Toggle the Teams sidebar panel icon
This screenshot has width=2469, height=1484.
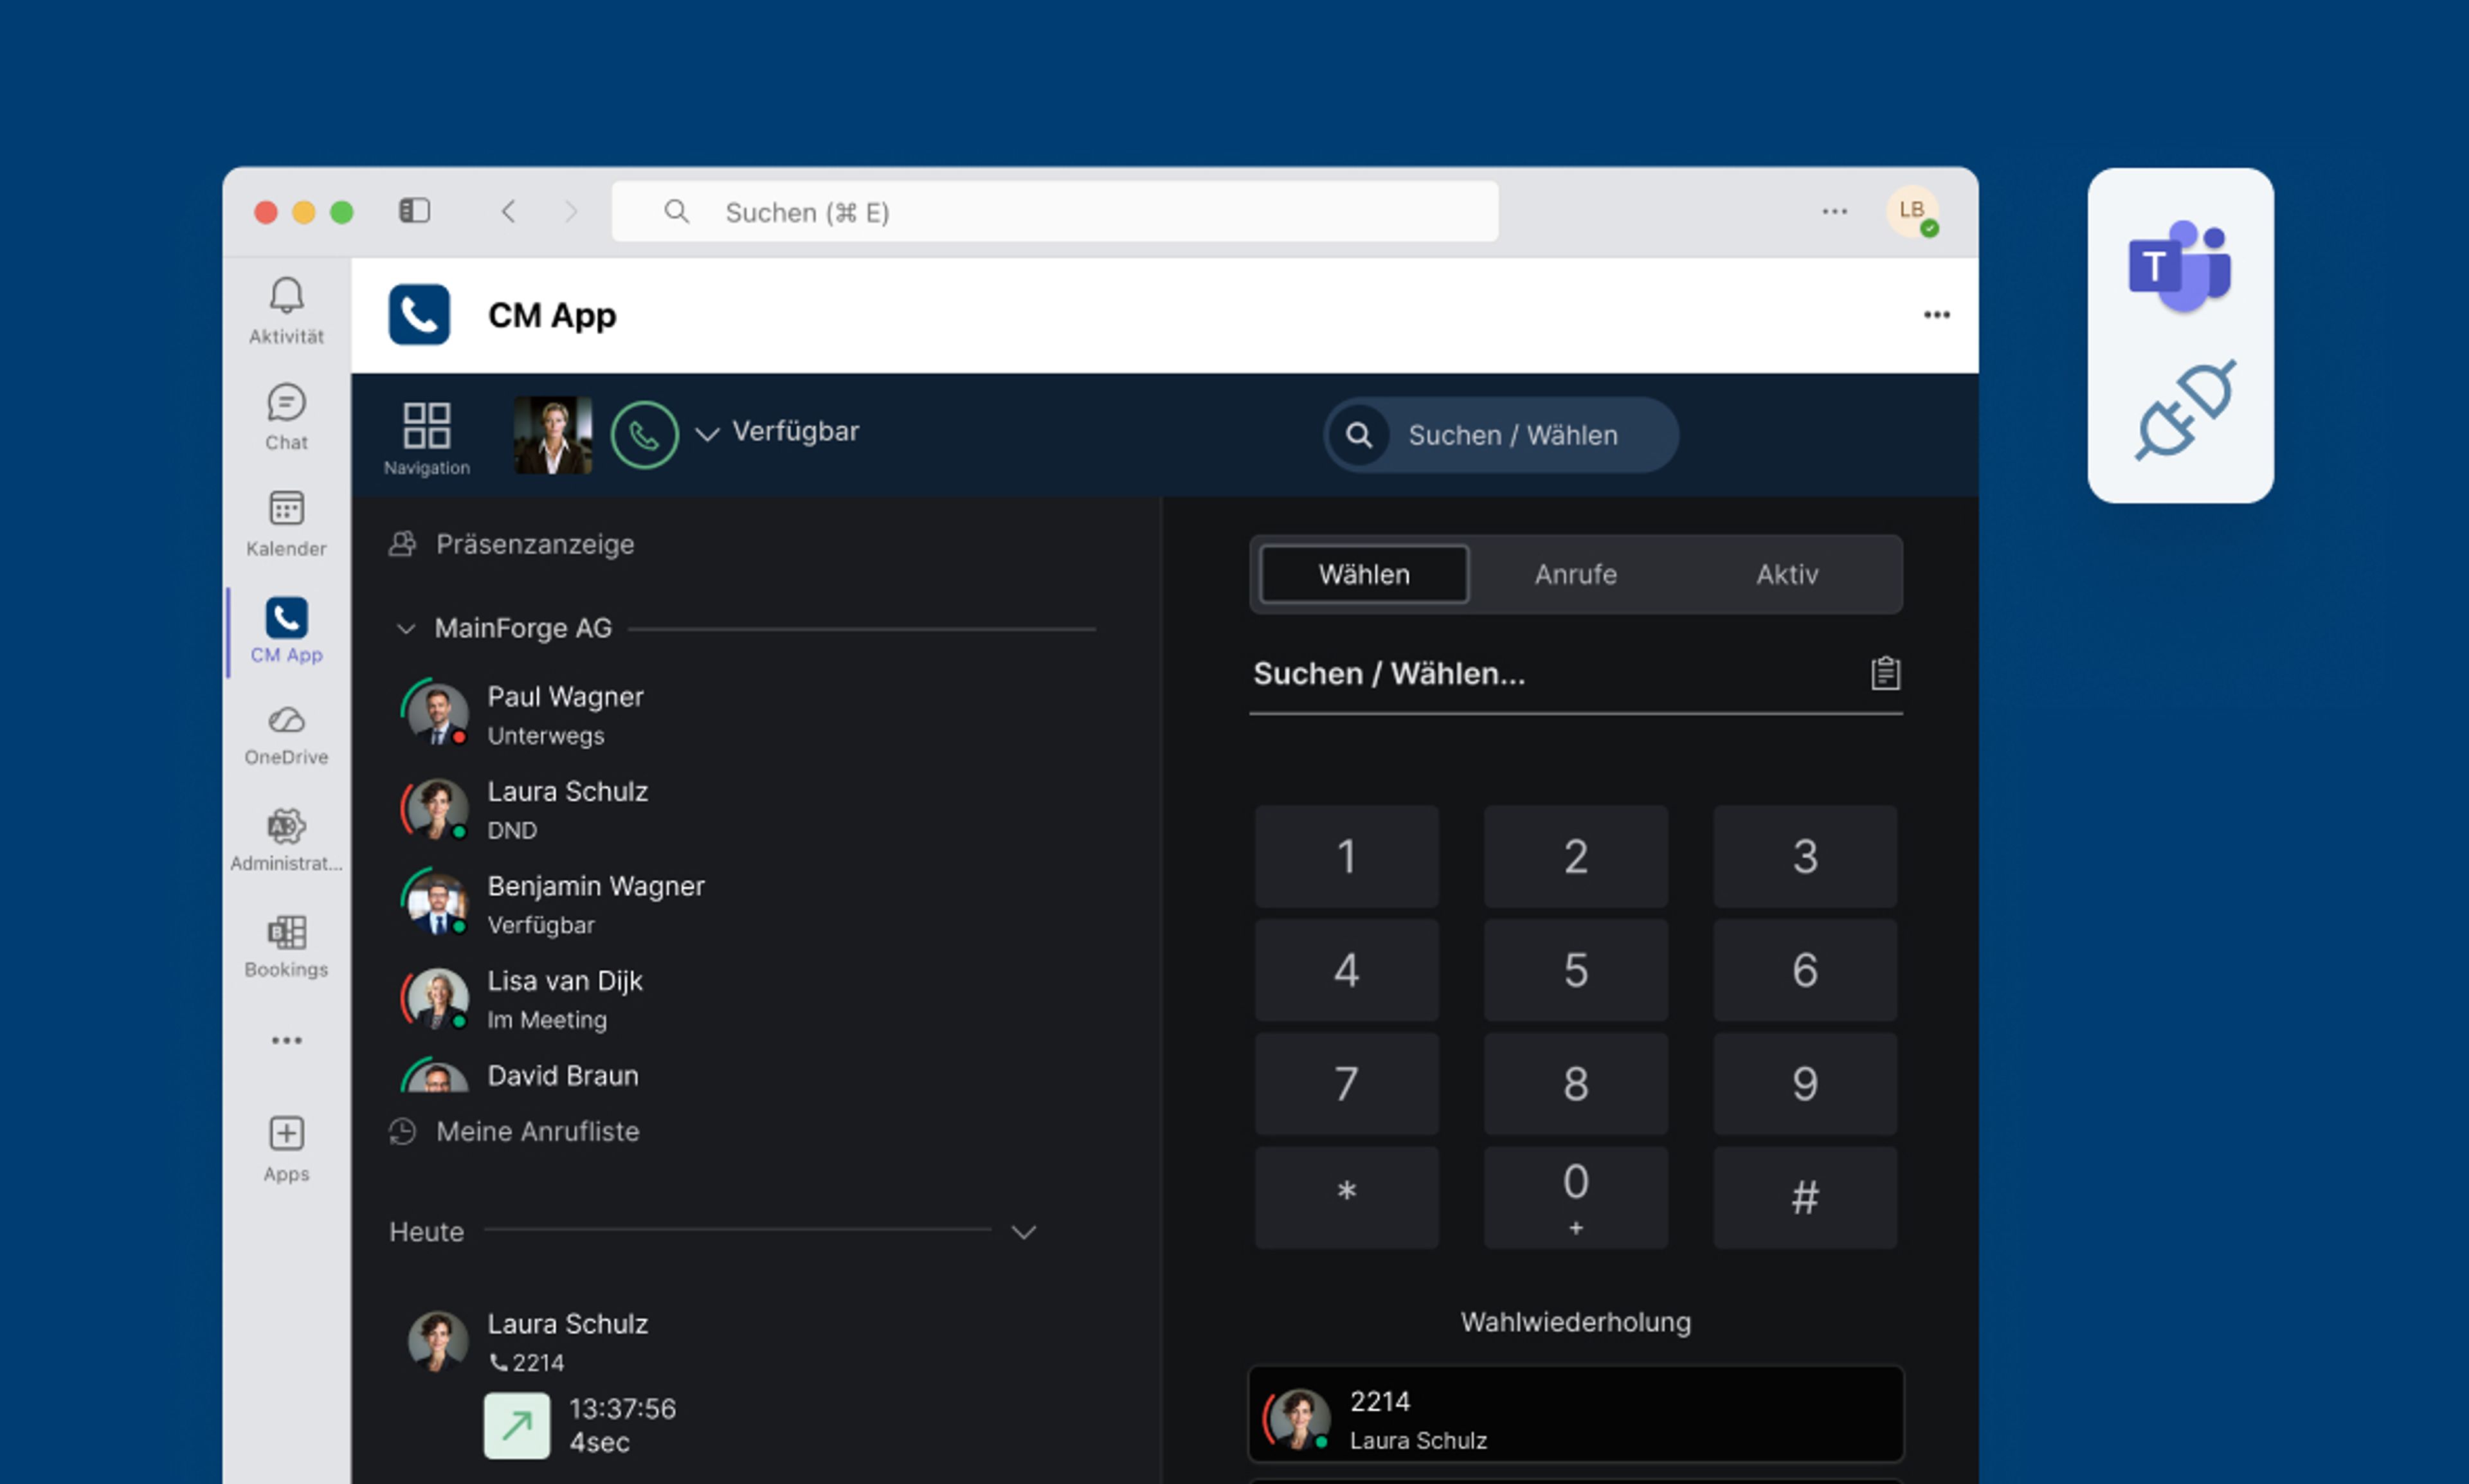click(414, 211)
